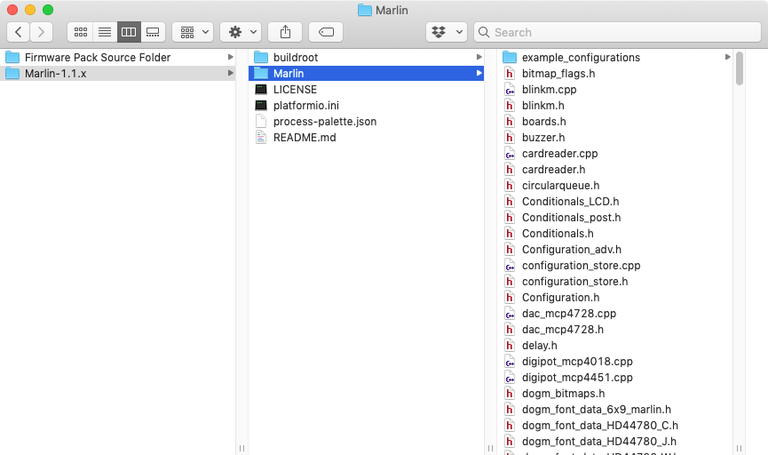Viewport: 768px width, 455px height.
Task: Switch to icon view mode
Action: pos(80,32)
